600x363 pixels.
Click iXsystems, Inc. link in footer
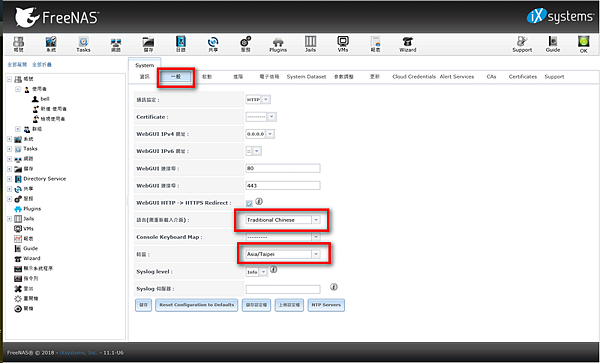click(x=78, y=353)
